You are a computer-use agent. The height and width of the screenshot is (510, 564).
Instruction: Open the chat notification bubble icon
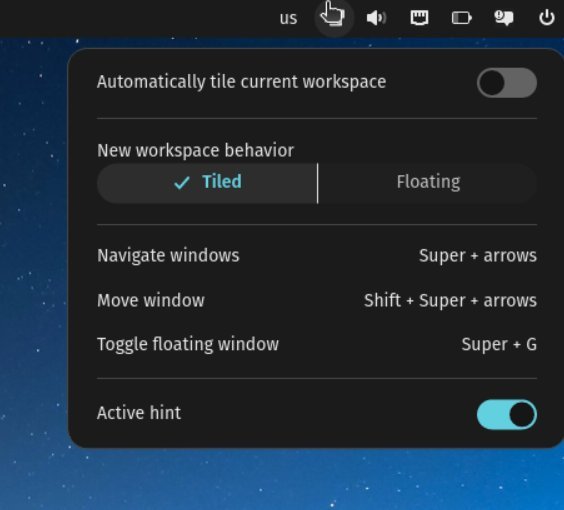pos(504,18)
